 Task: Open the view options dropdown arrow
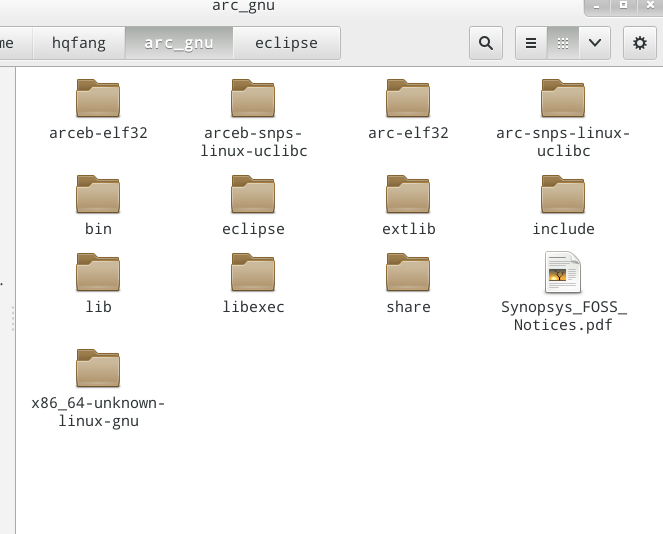[x=595, y=43]
